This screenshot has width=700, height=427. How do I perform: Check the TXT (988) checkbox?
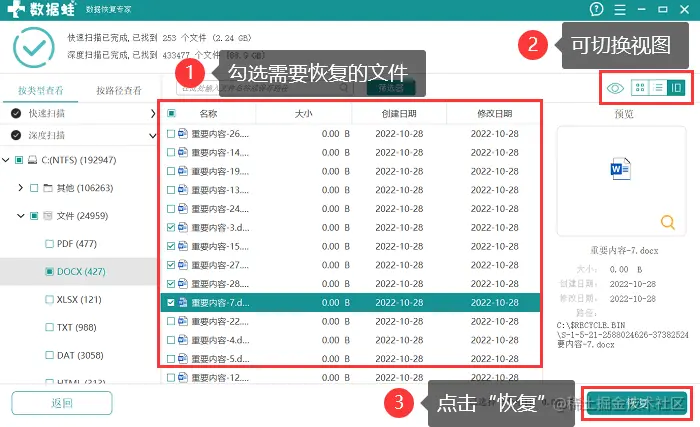point(49,327)
